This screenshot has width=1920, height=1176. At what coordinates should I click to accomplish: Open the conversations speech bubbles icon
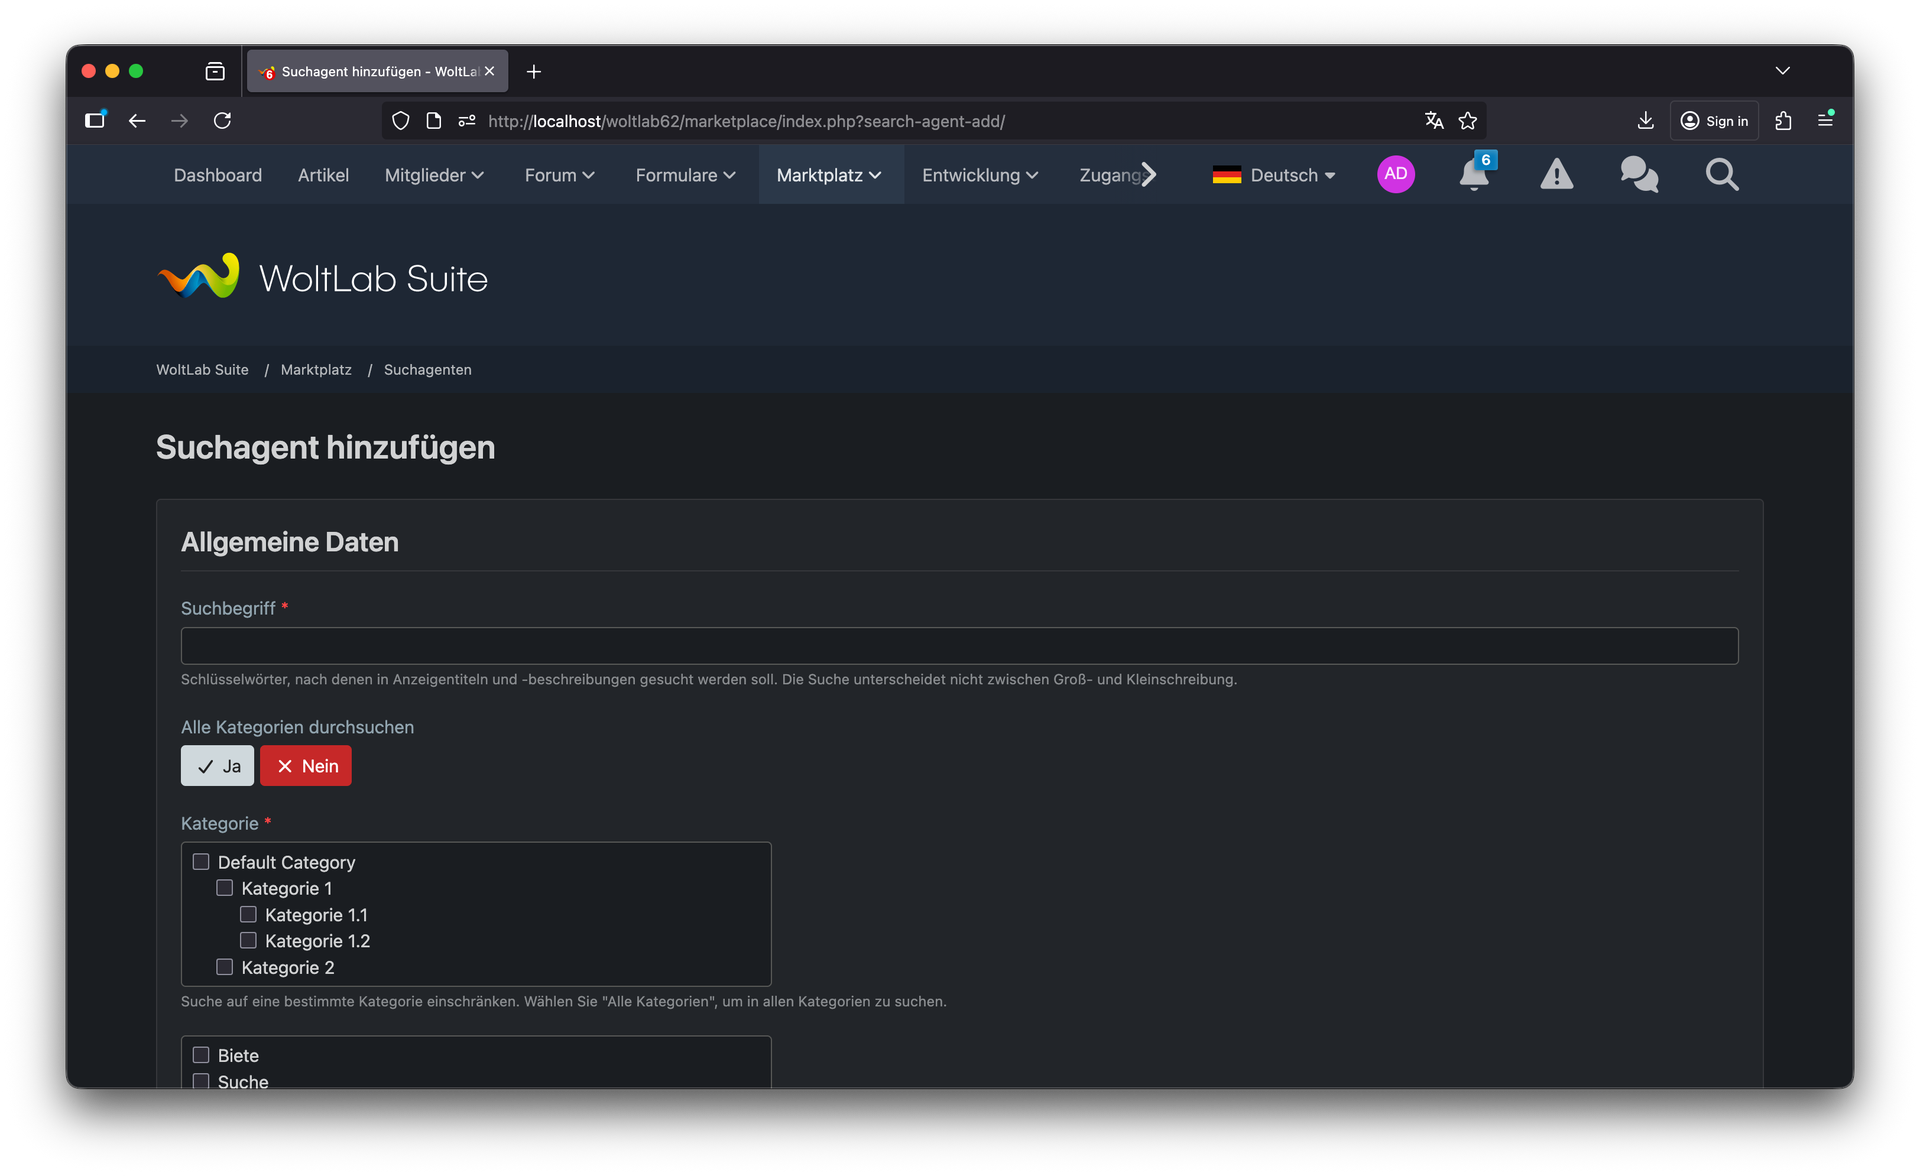(1639, 175)
